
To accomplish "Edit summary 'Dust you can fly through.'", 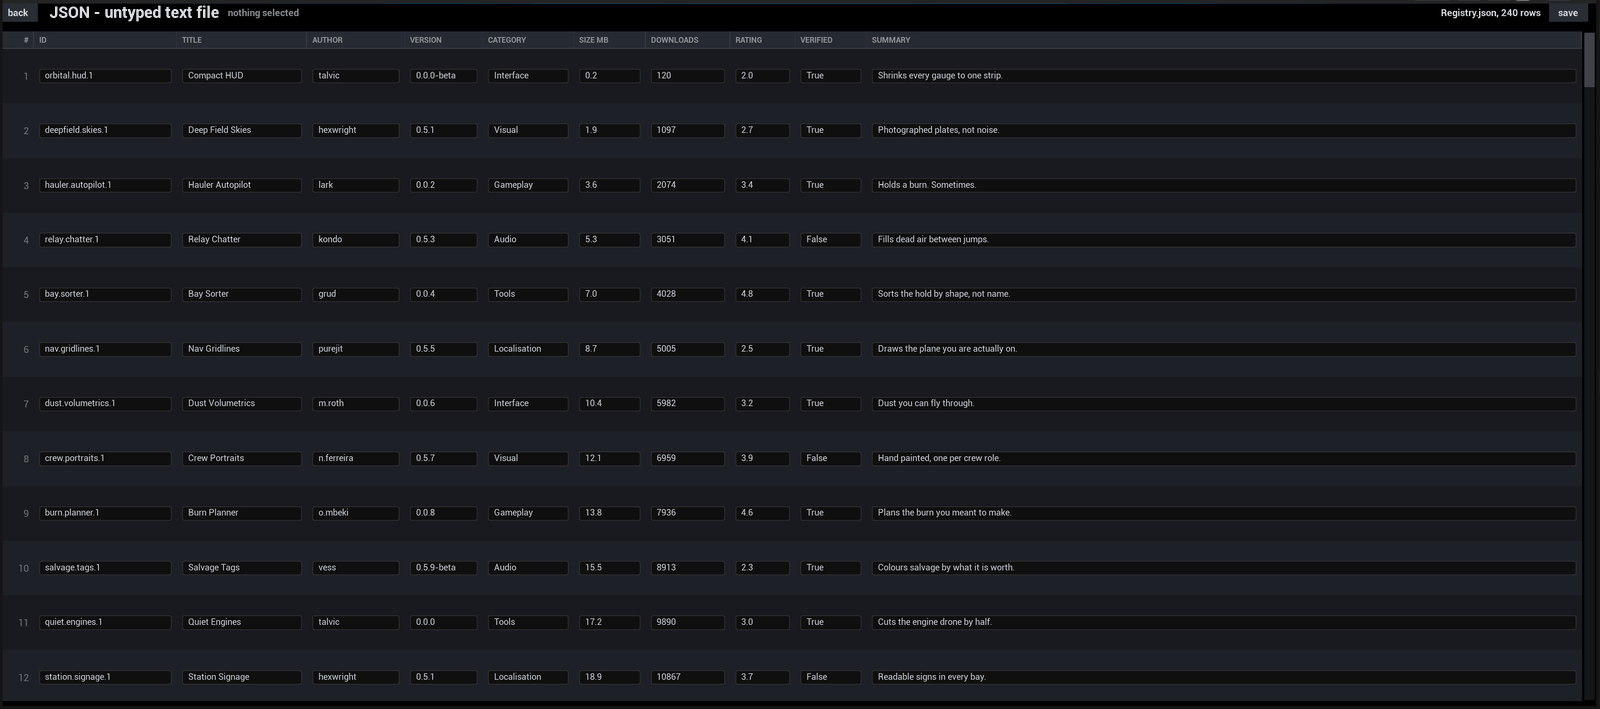I will pos(1224,404).
